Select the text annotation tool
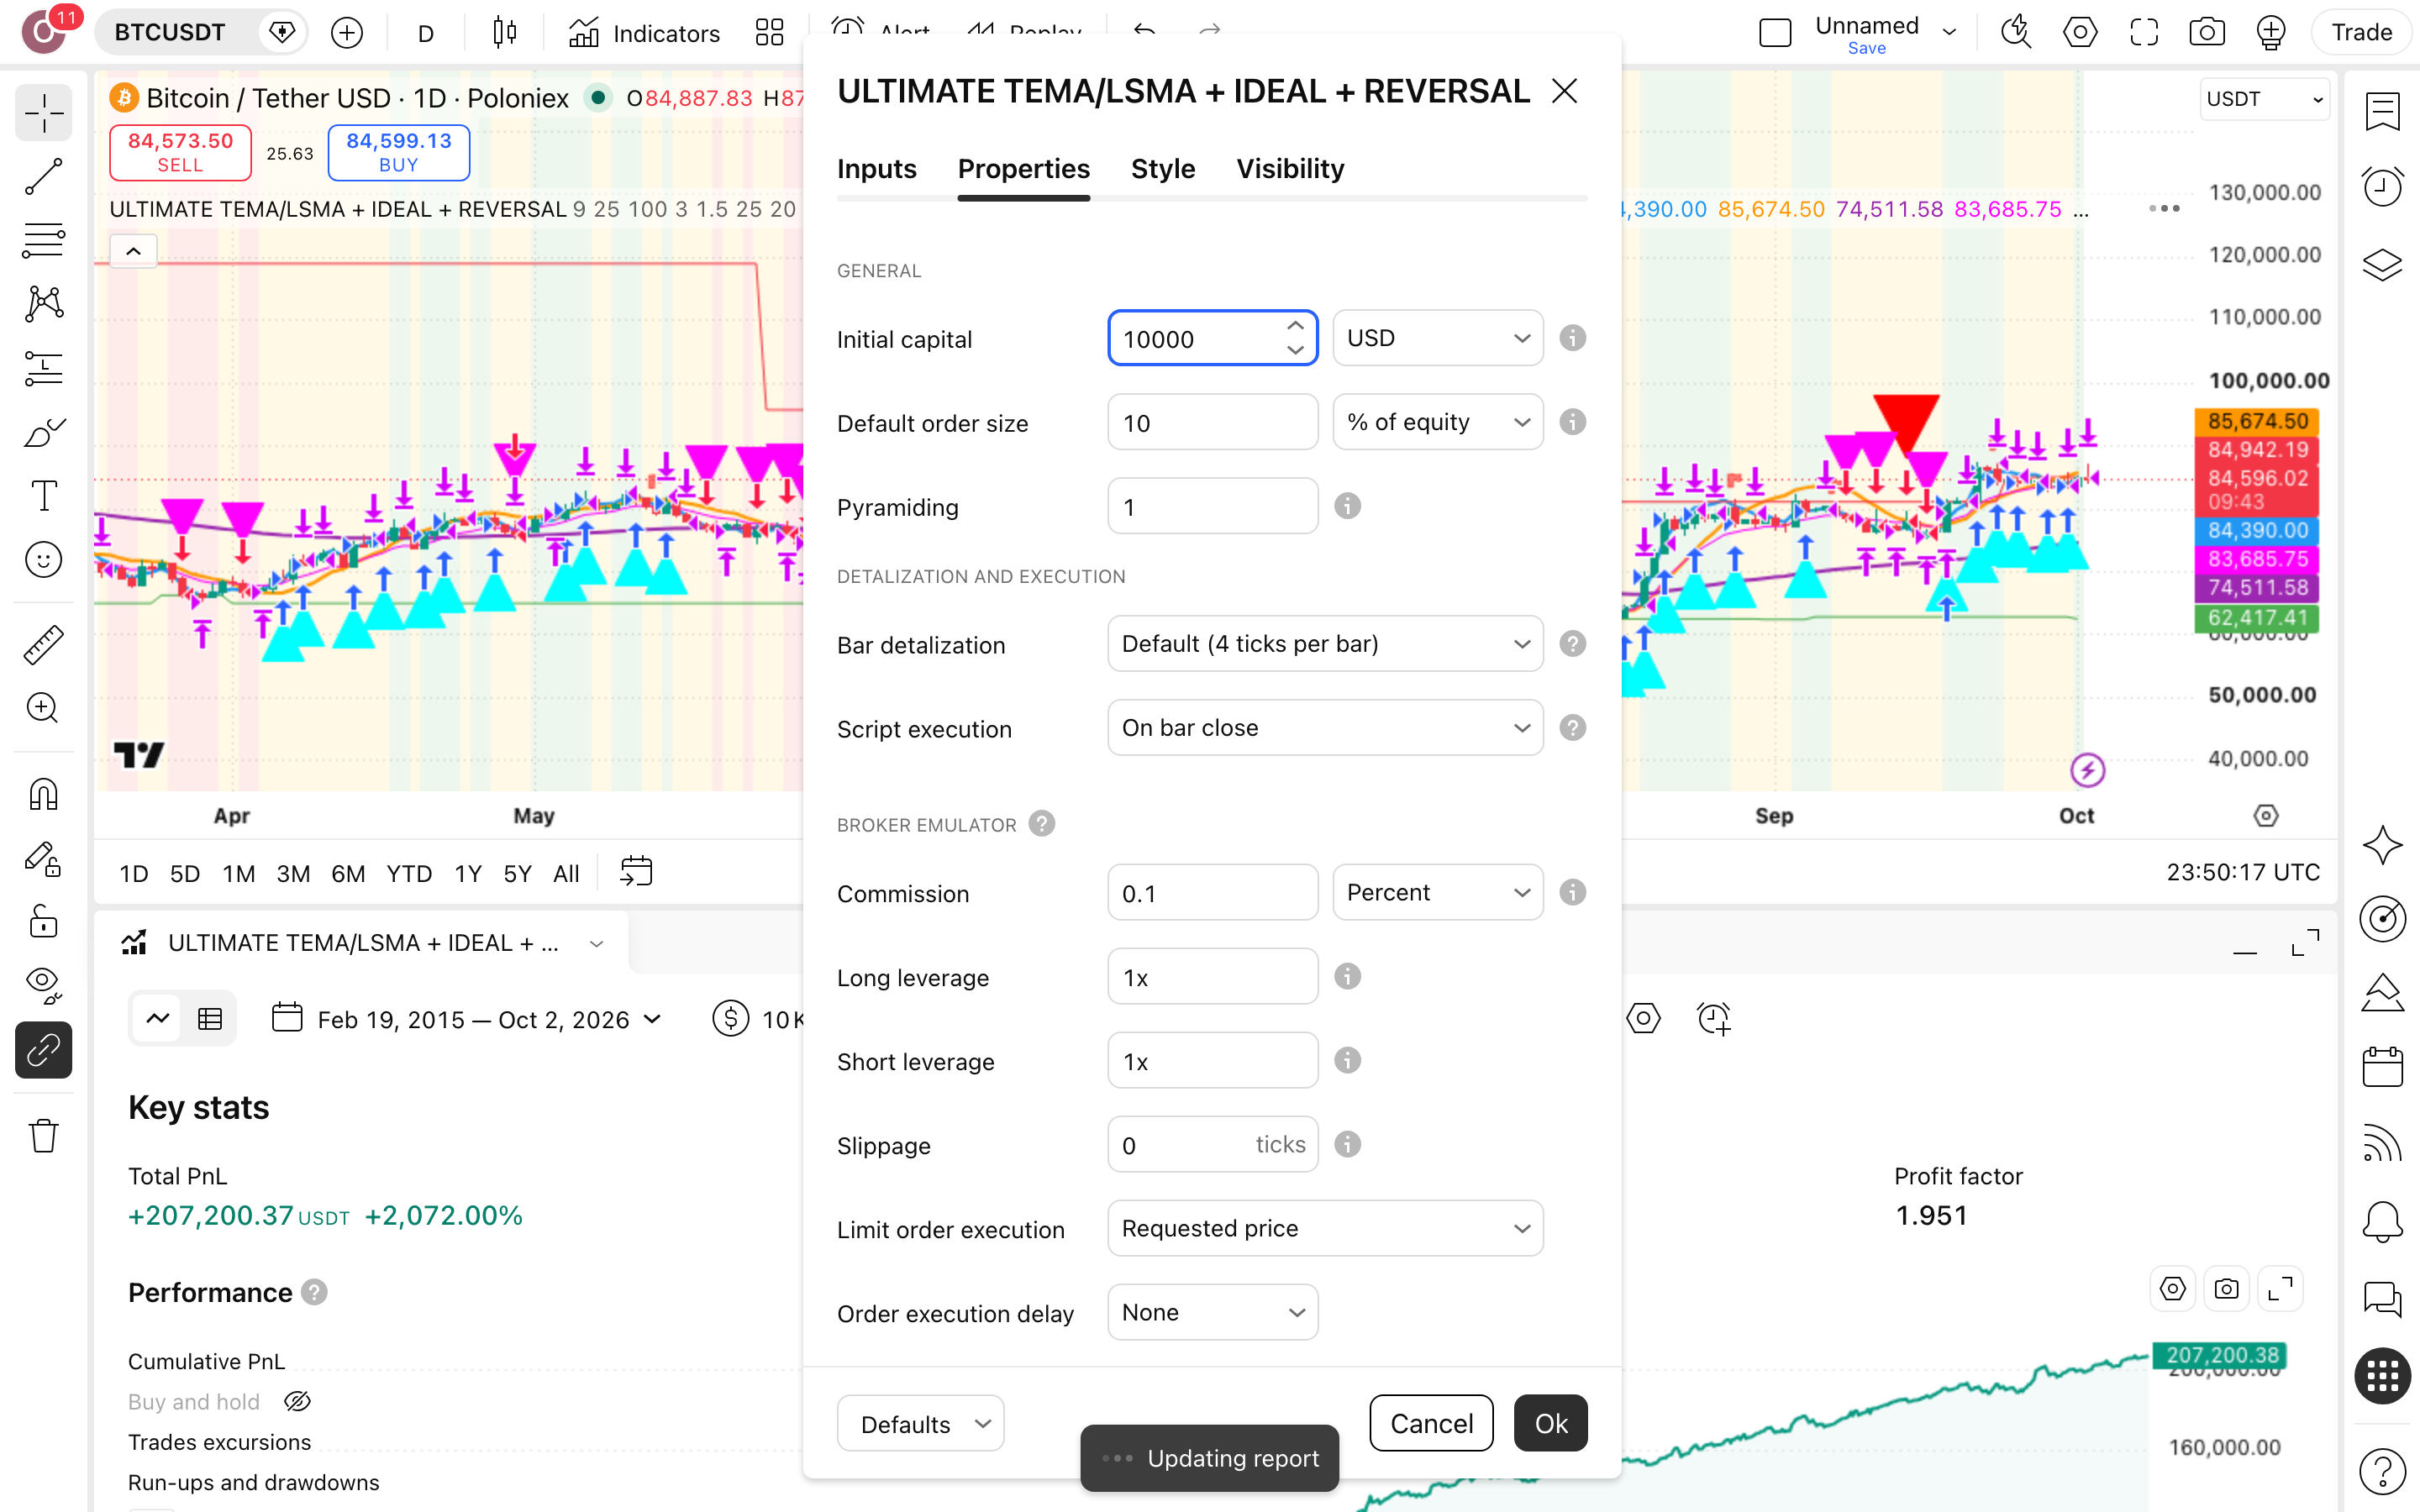This screenshot has width=2420, height=1512. click(x=43, y=495)
